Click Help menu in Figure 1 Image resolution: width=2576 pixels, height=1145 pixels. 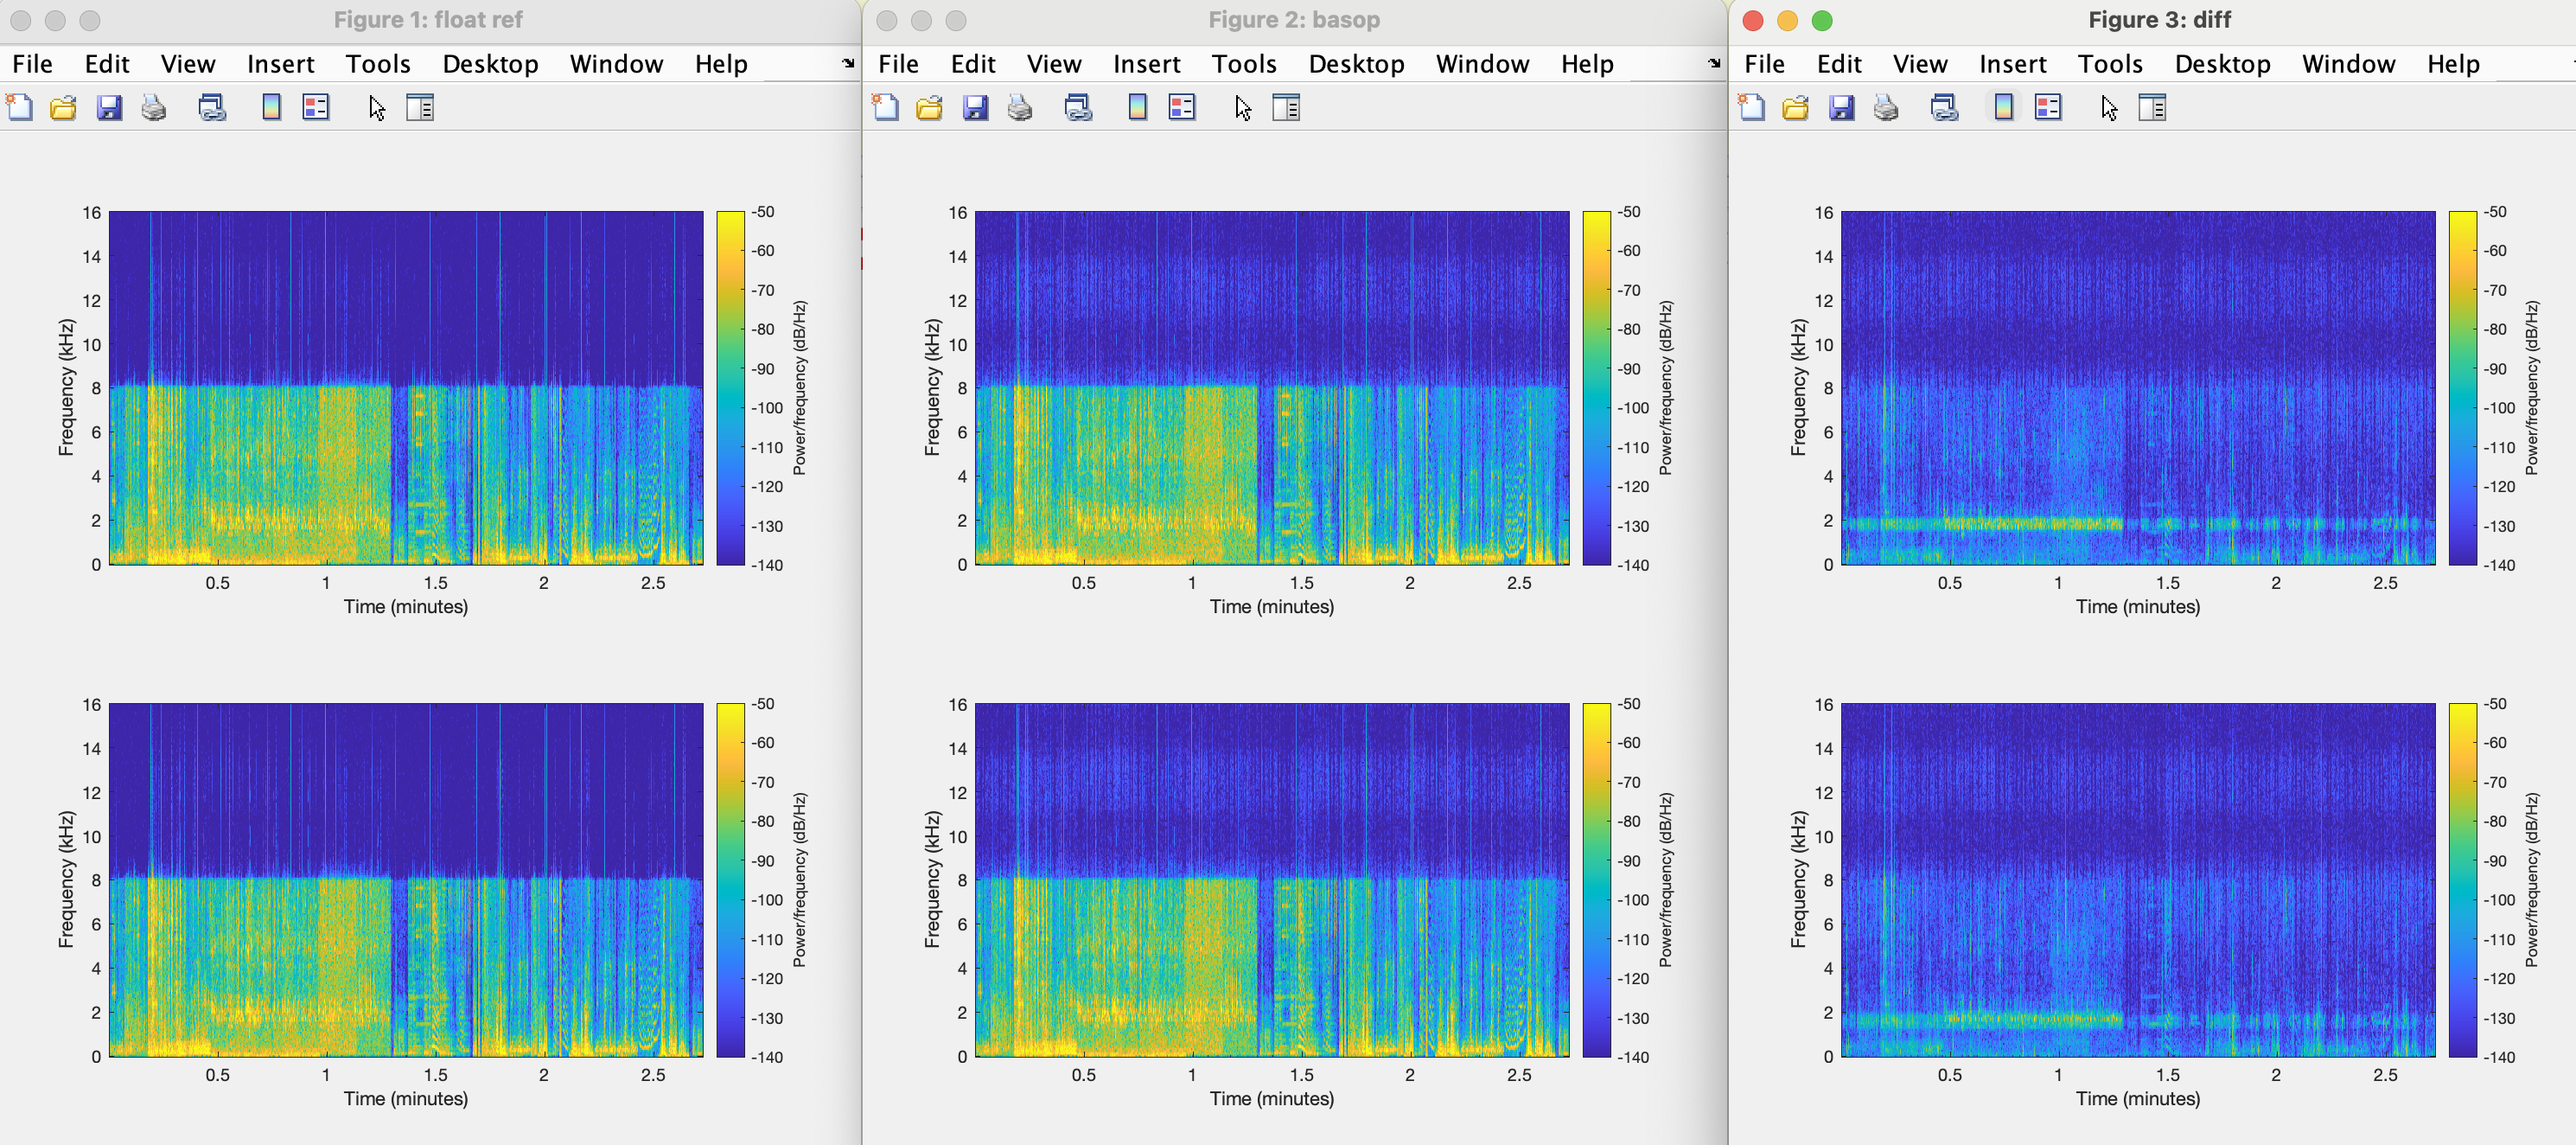[721, 64]
